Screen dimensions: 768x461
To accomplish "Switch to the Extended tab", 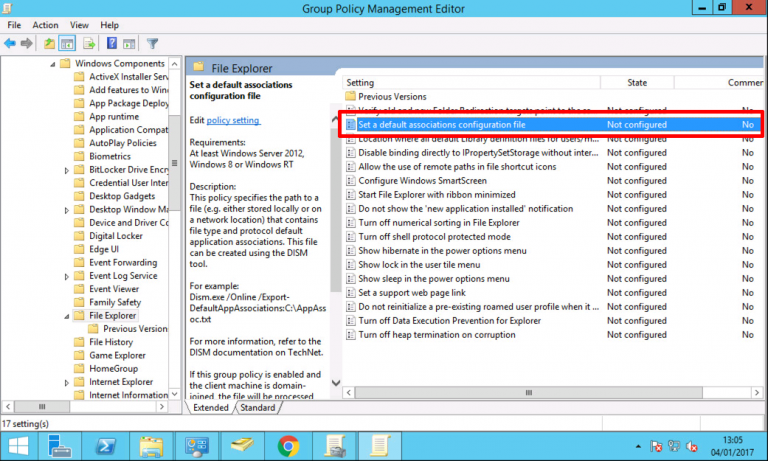I will point(211,408).
